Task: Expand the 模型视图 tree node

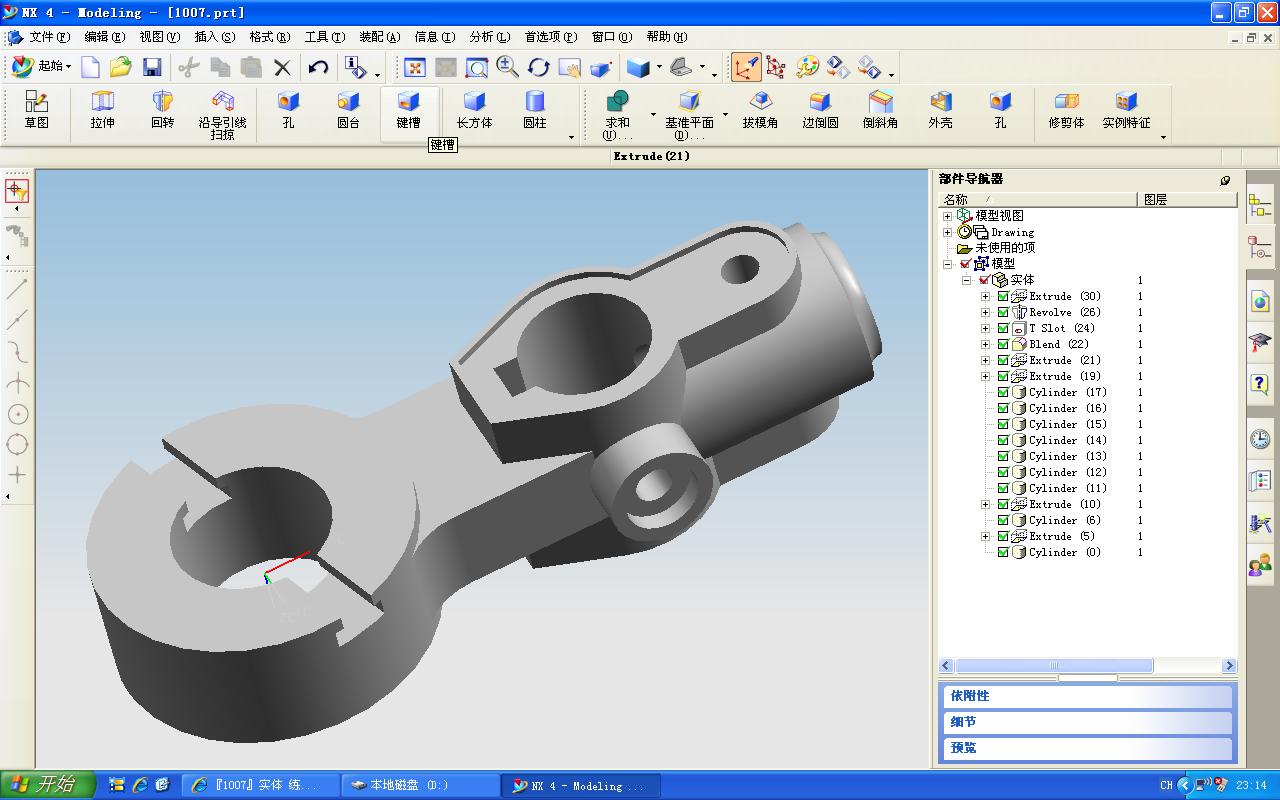Action: pos(948,216)
